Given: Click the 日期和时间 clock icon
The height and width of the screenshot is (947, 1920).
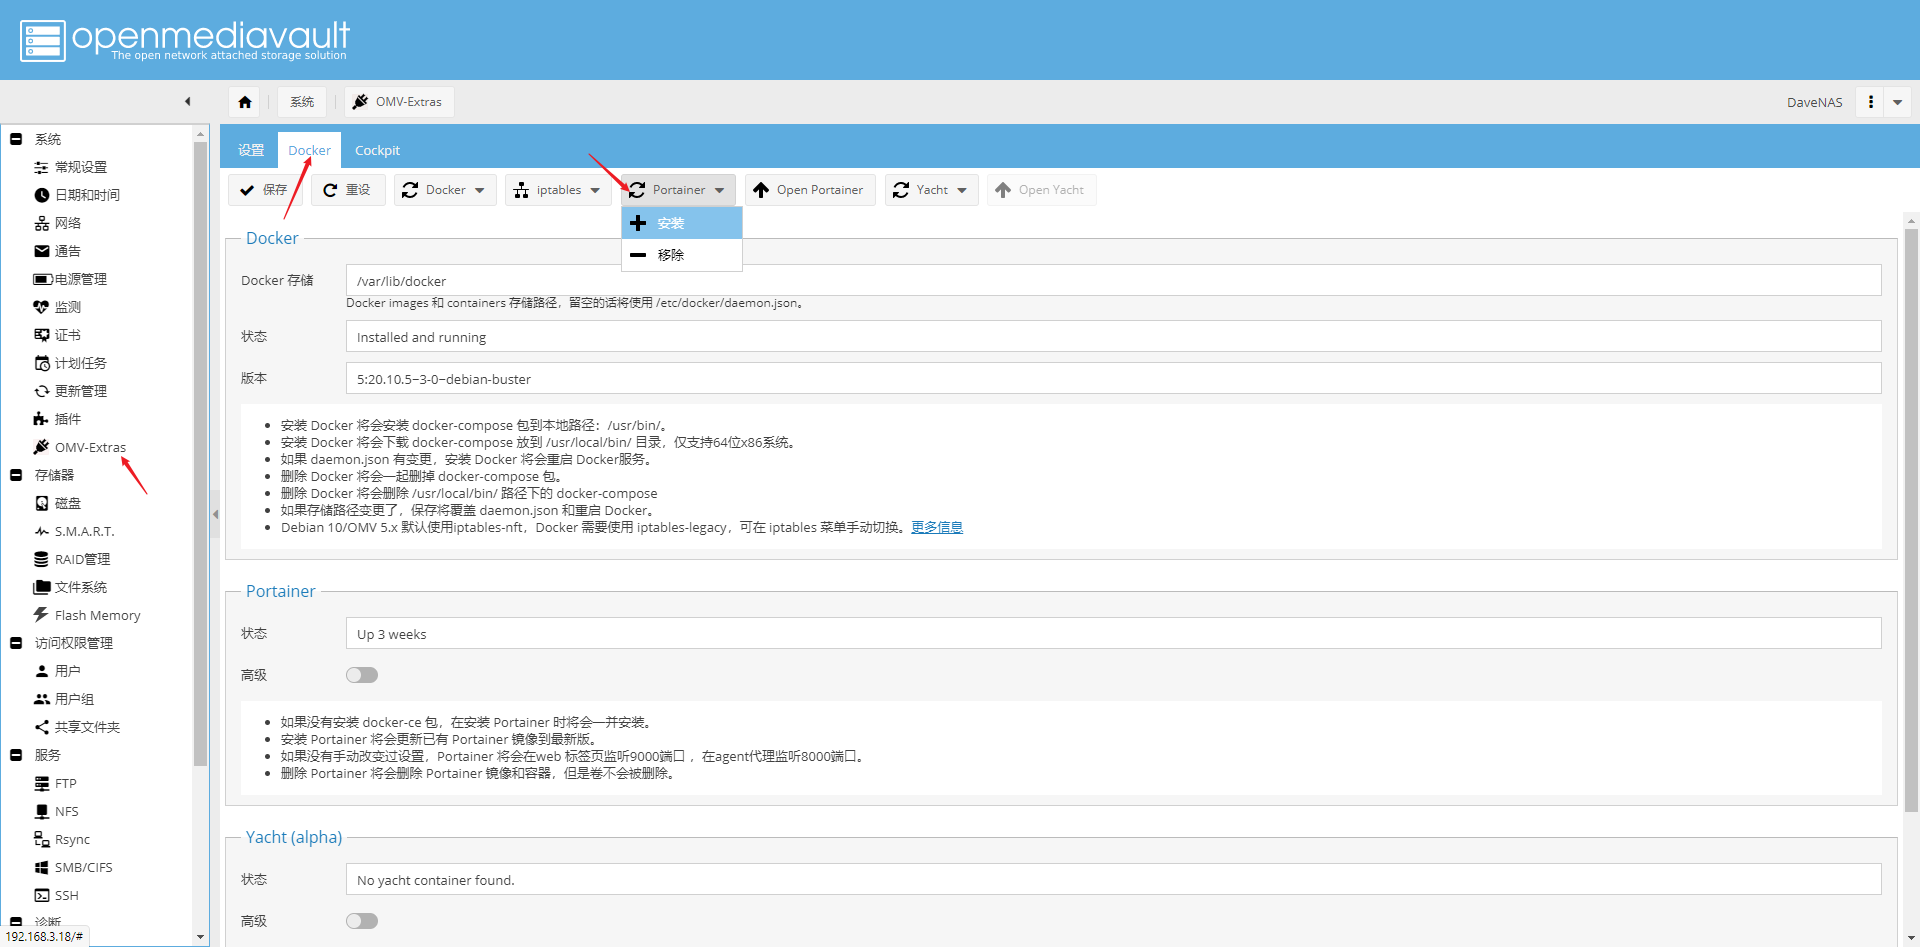Looking at the screenshot, I should pyautogui.click(x=42, y=195).
